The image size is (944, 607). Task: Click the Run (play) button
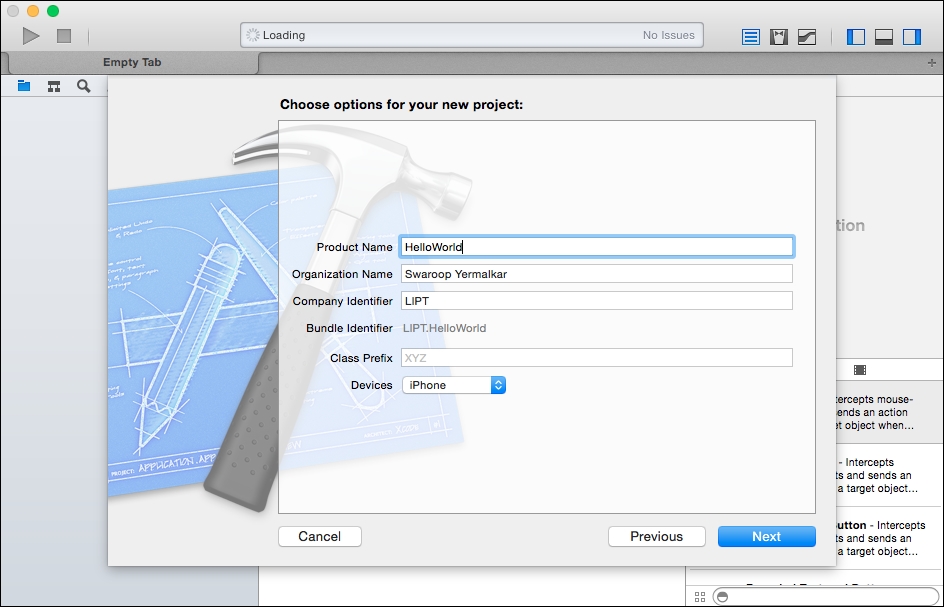[x=31, y=36]
